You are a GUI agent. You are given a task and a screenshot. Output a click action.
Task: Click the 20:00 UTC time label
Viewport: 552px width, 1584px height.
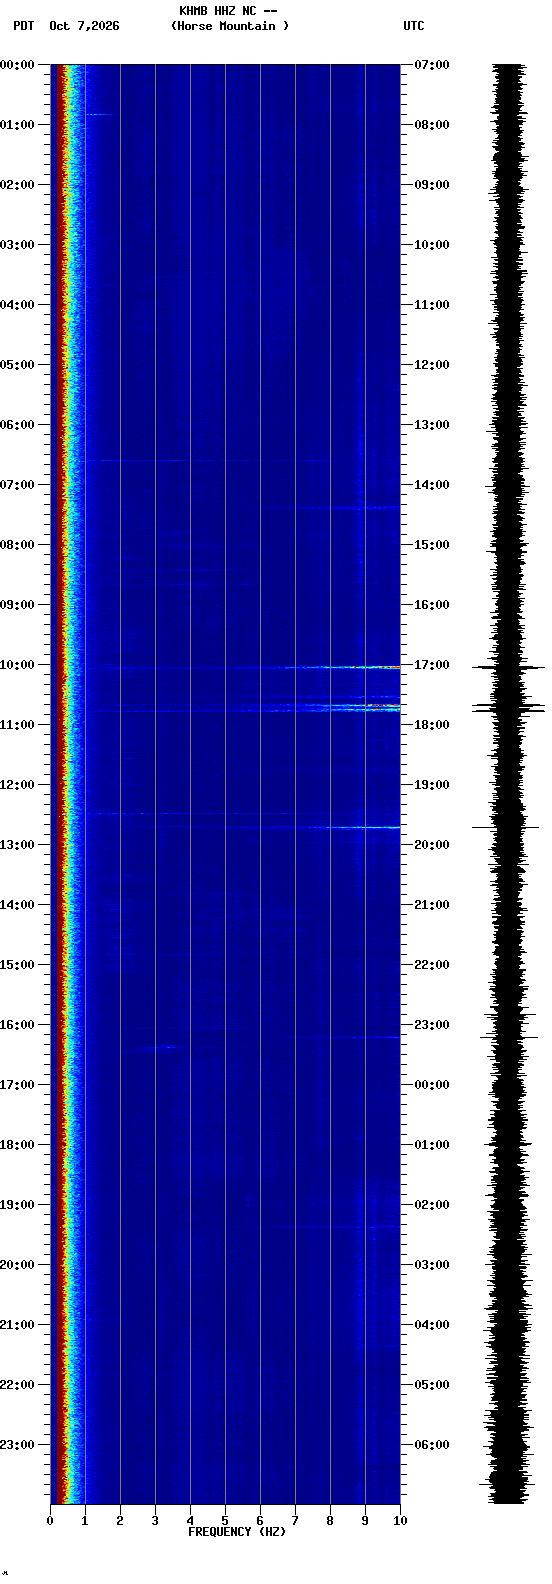(x=432, y=845)
